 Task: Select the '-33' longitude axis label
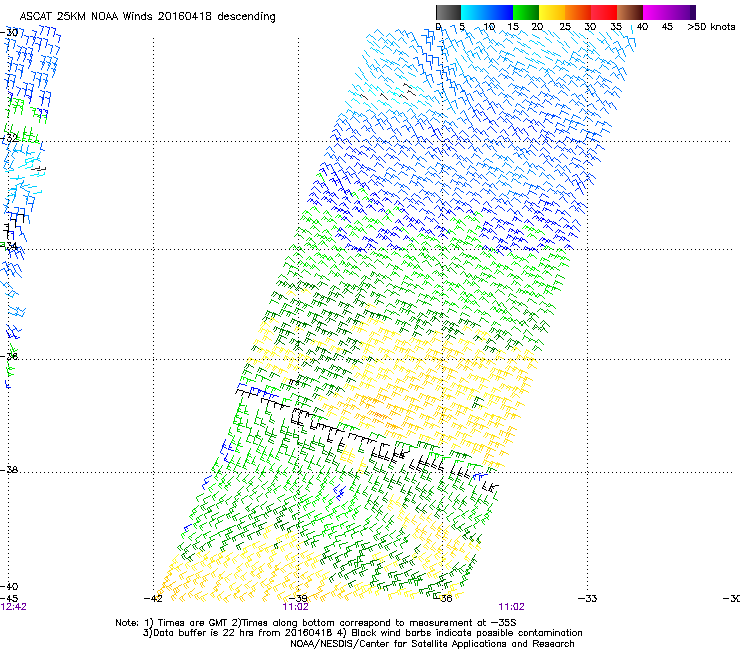click(588, 599)
